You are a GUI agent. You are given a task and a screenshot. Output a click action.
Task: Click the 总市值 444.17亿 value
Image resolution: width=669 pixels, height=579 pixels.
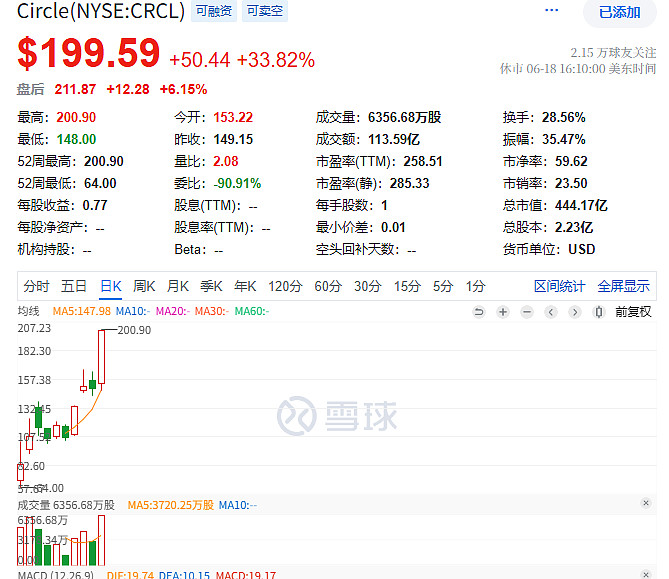click(x=581, y=206)
